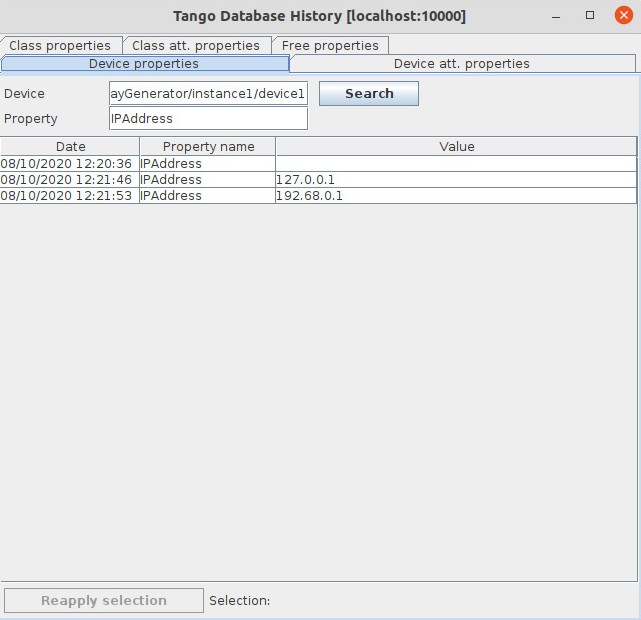Select the Device properties tab

145,64
